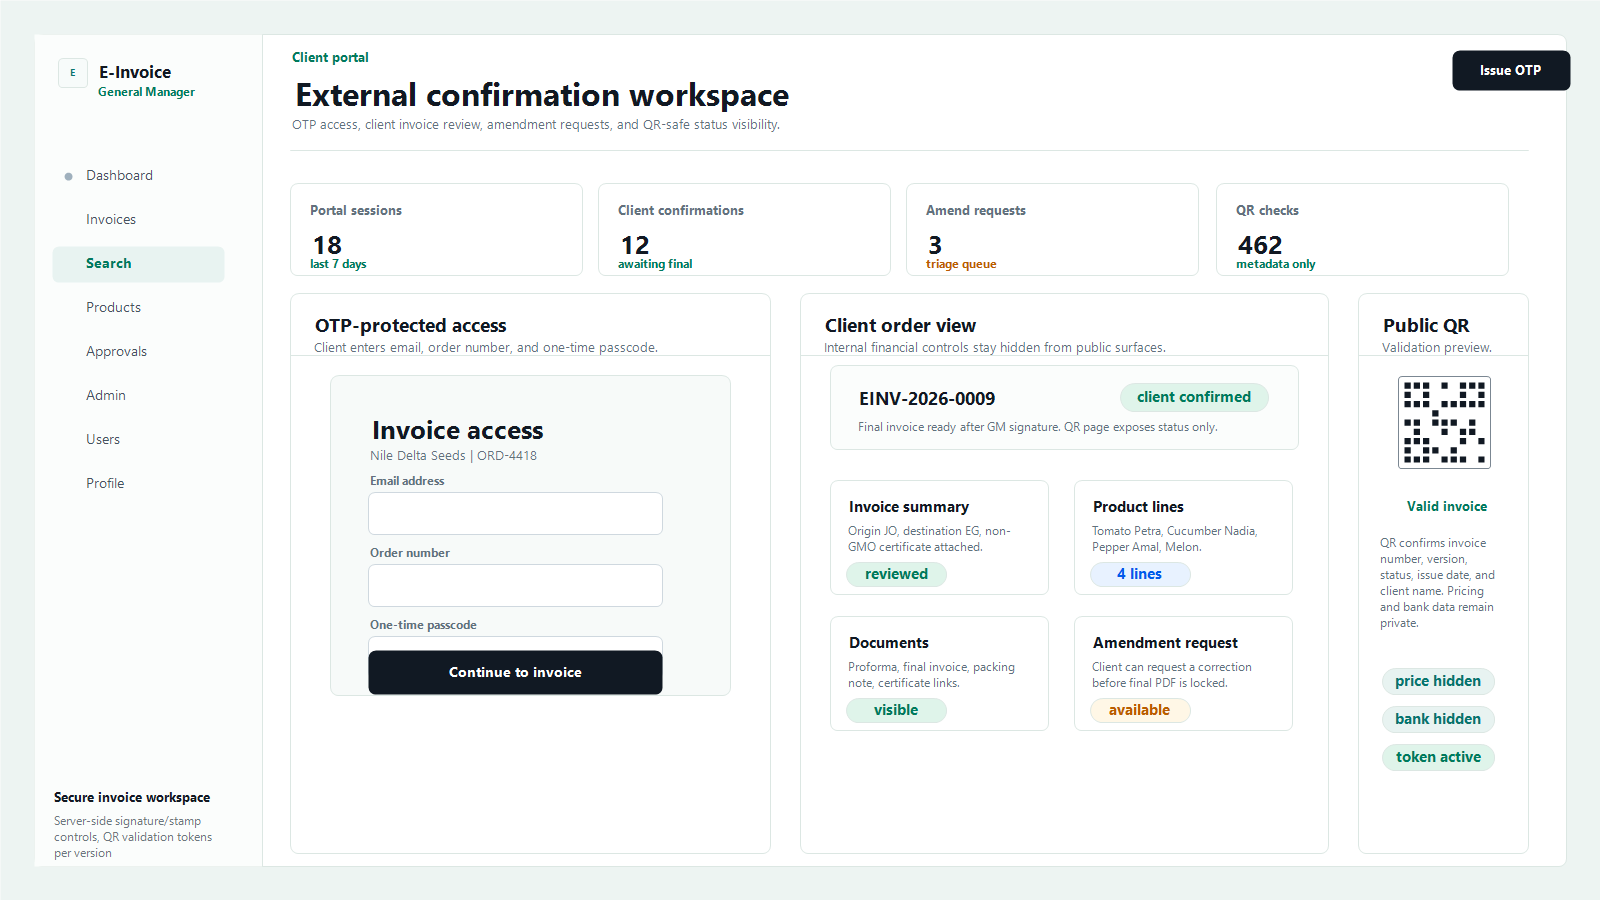1600x900 pixels.
Task: Click the triage queue label
Action: point(961,265)
